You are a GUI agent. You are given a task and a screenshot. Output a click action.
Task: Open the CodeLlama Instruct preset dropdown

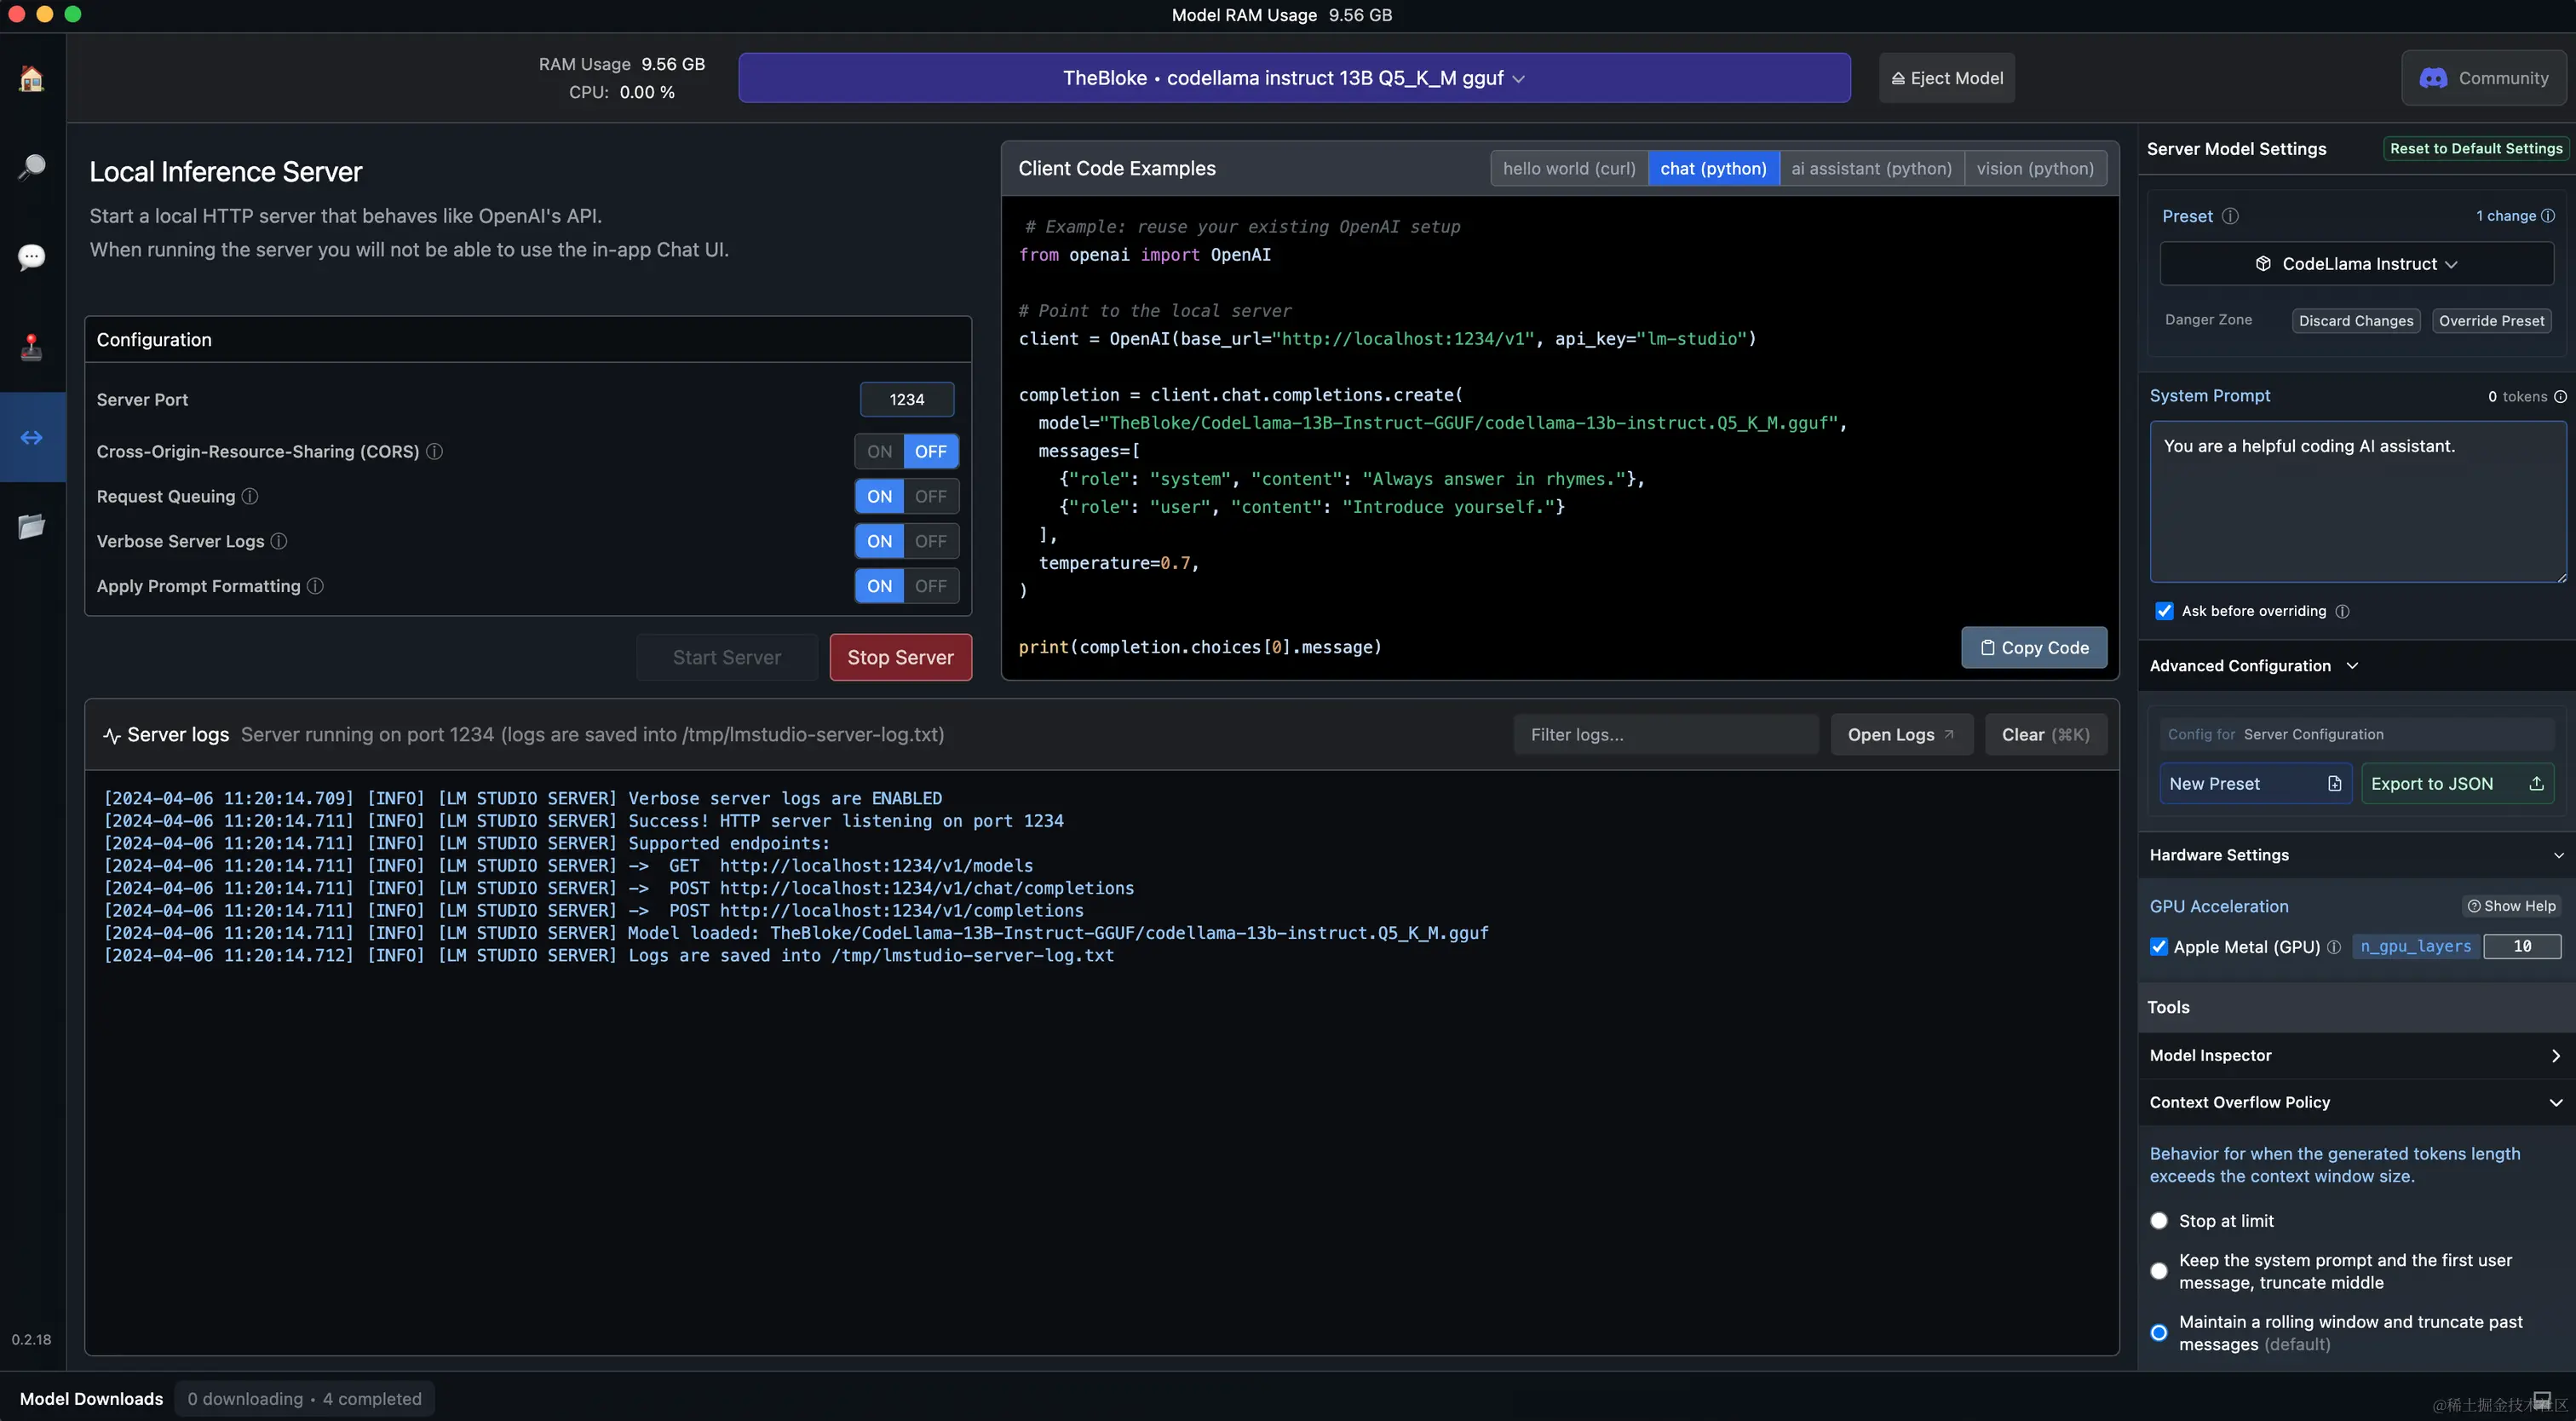(2356, 264)
